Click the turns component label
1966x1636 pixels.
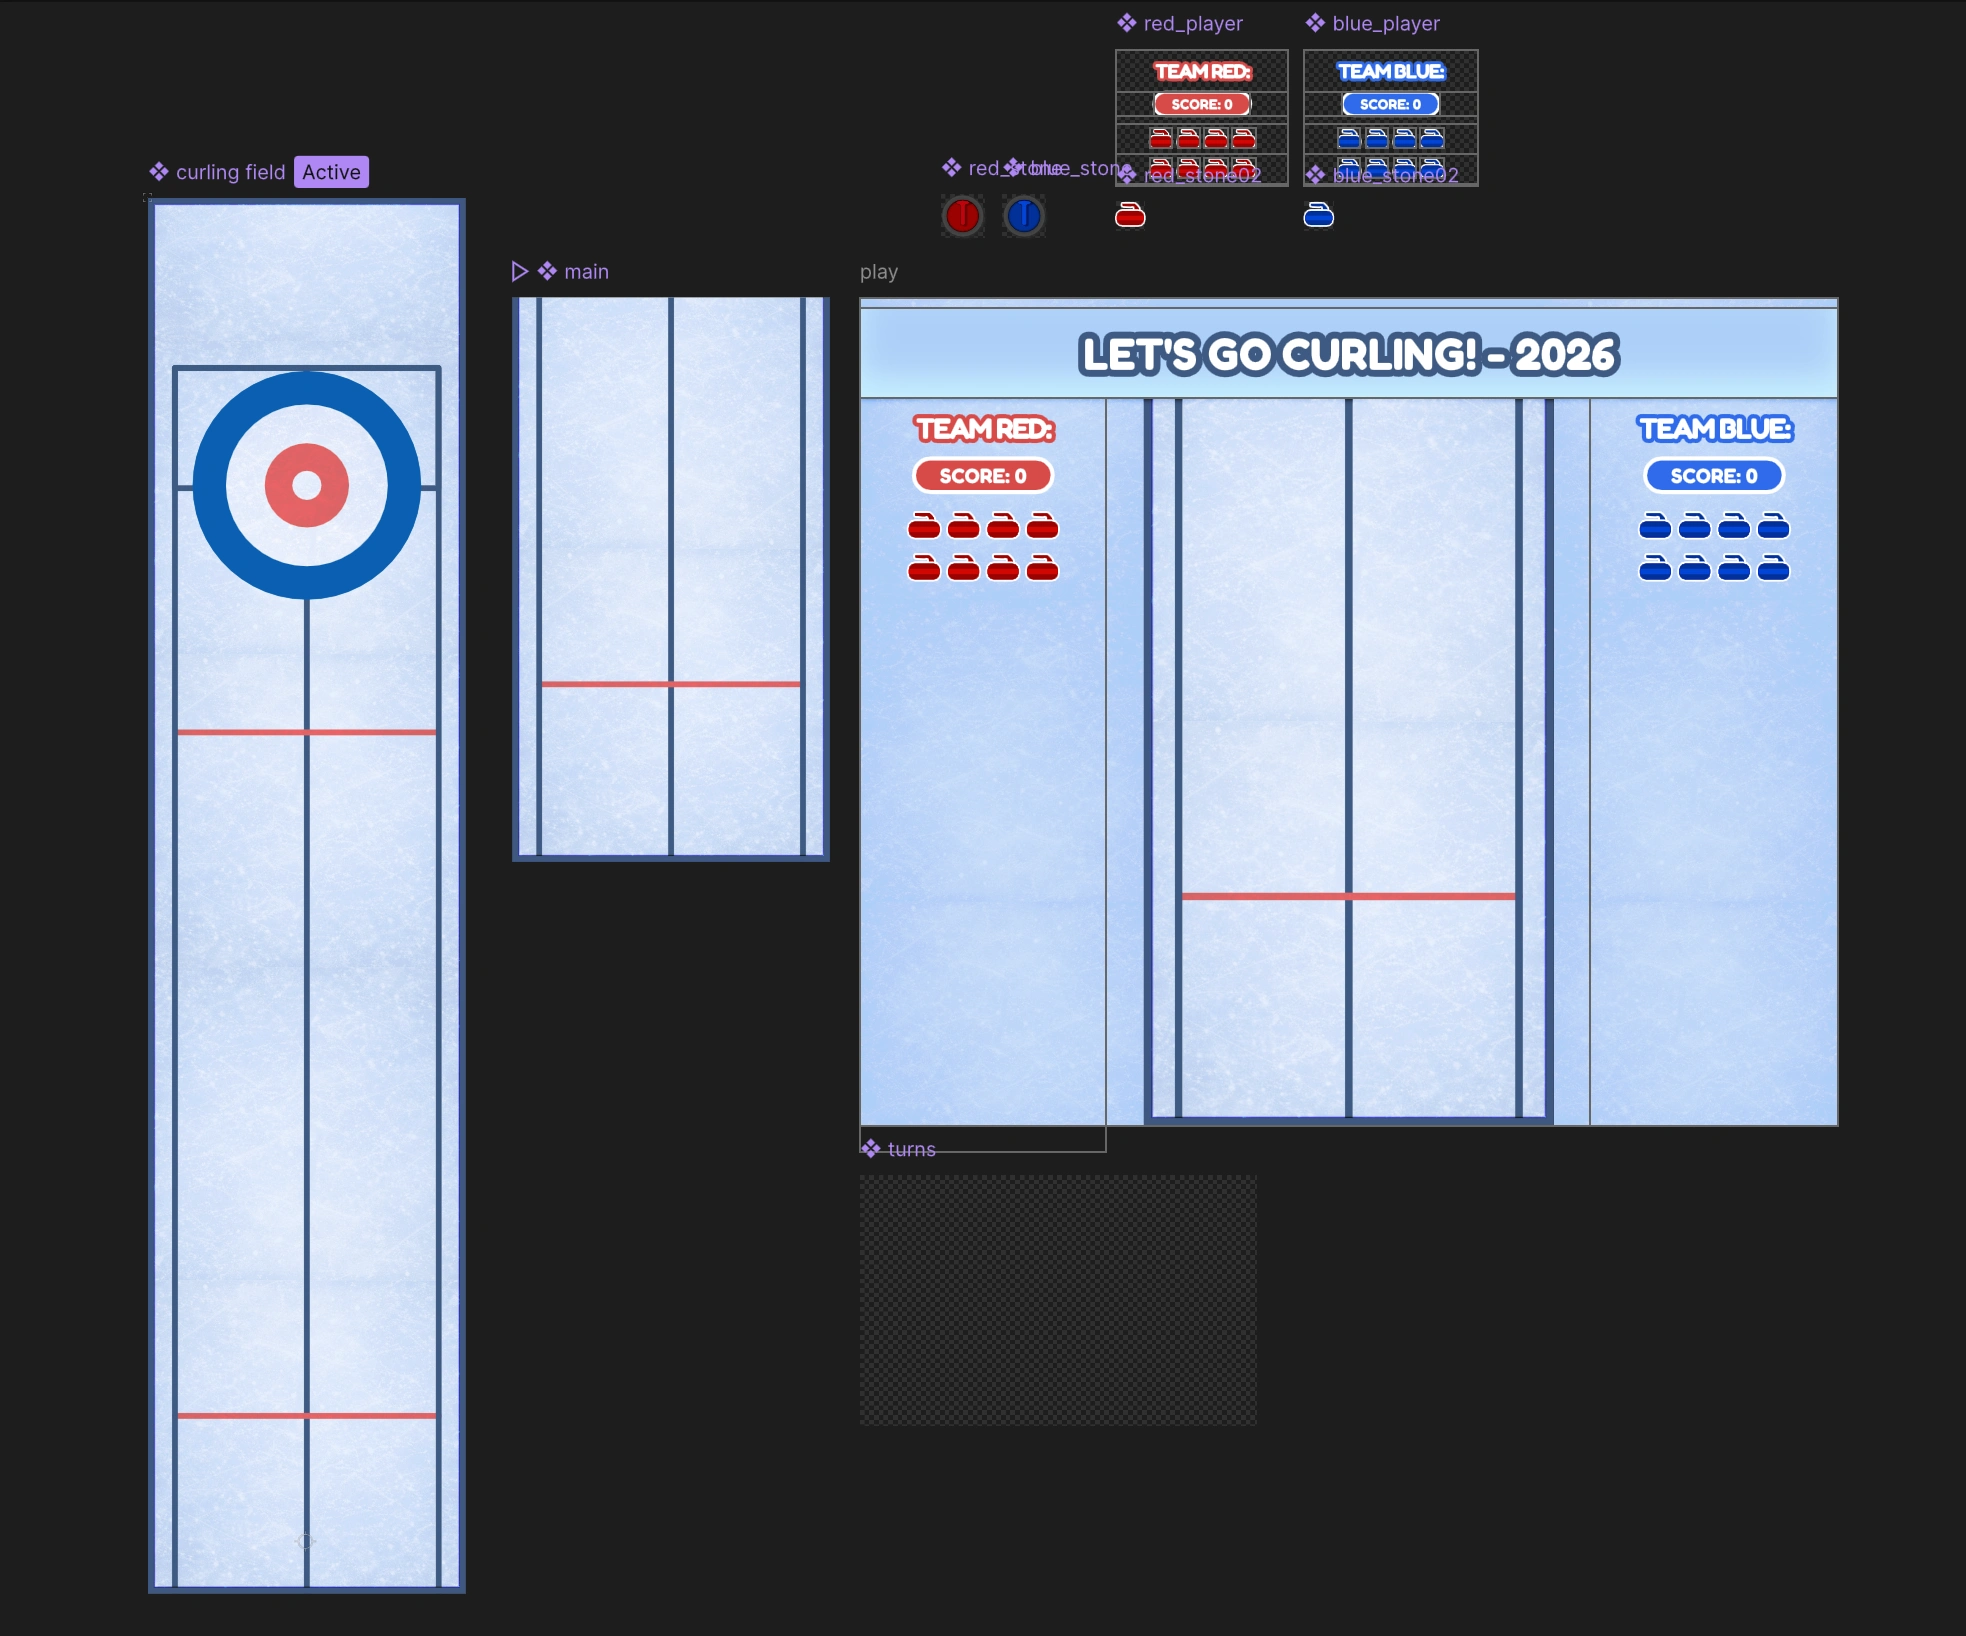[910, 1149]
